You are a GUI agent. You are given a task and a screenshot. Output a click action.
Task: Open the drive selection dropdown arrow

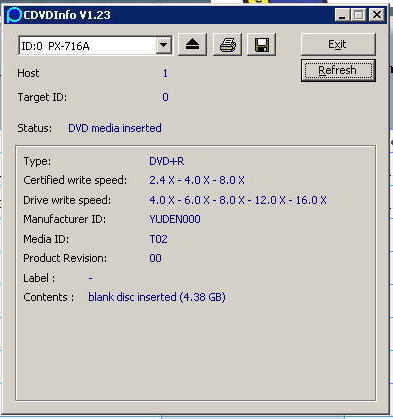click(x=164, y=45)
